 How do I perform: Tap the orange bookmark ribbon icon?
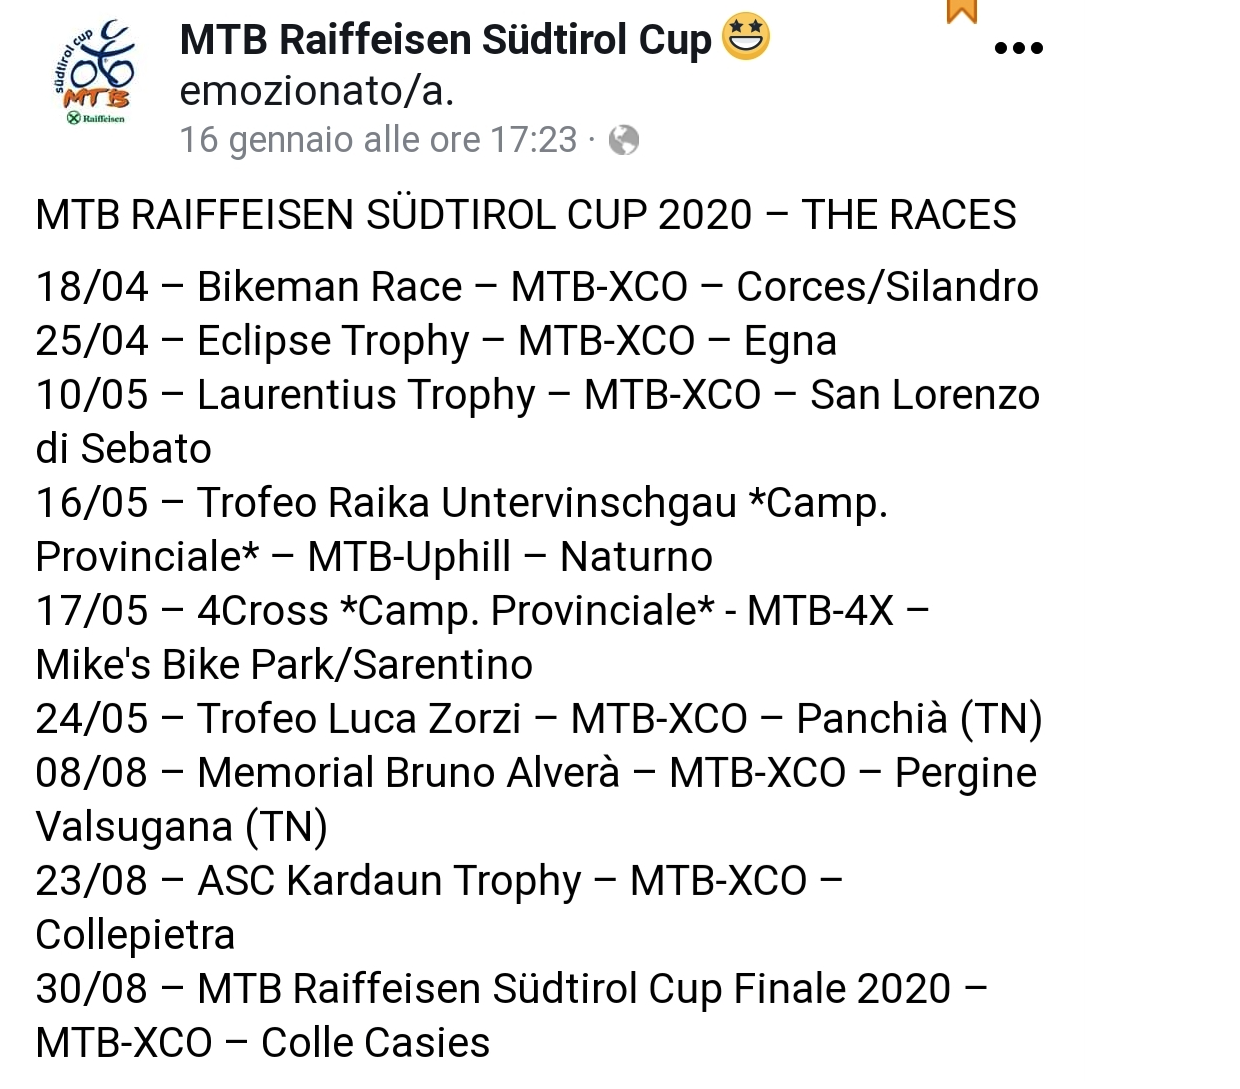[x=961, y=11]
